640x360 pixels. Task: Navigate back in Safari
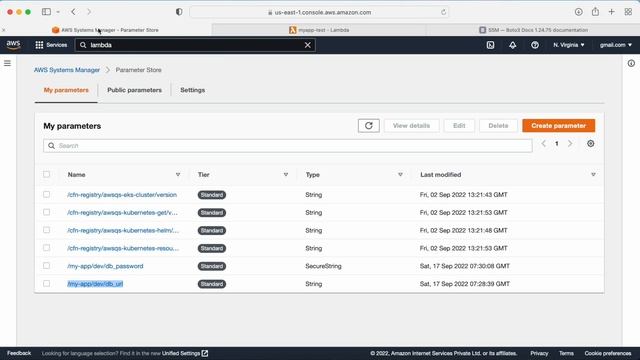(73, 12)
